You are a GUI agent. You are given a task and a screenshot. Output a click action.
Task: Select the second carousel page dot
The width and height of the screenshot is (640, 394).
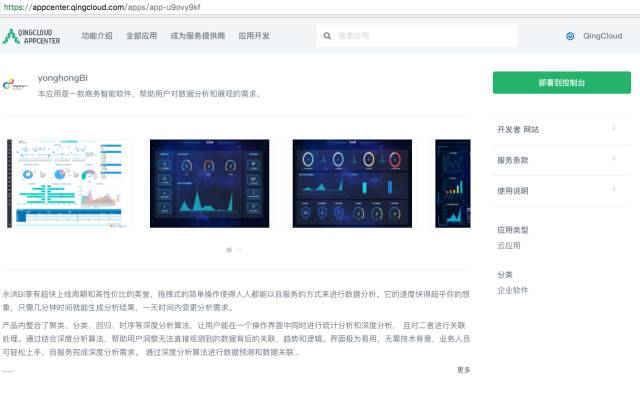coord(239,250)
